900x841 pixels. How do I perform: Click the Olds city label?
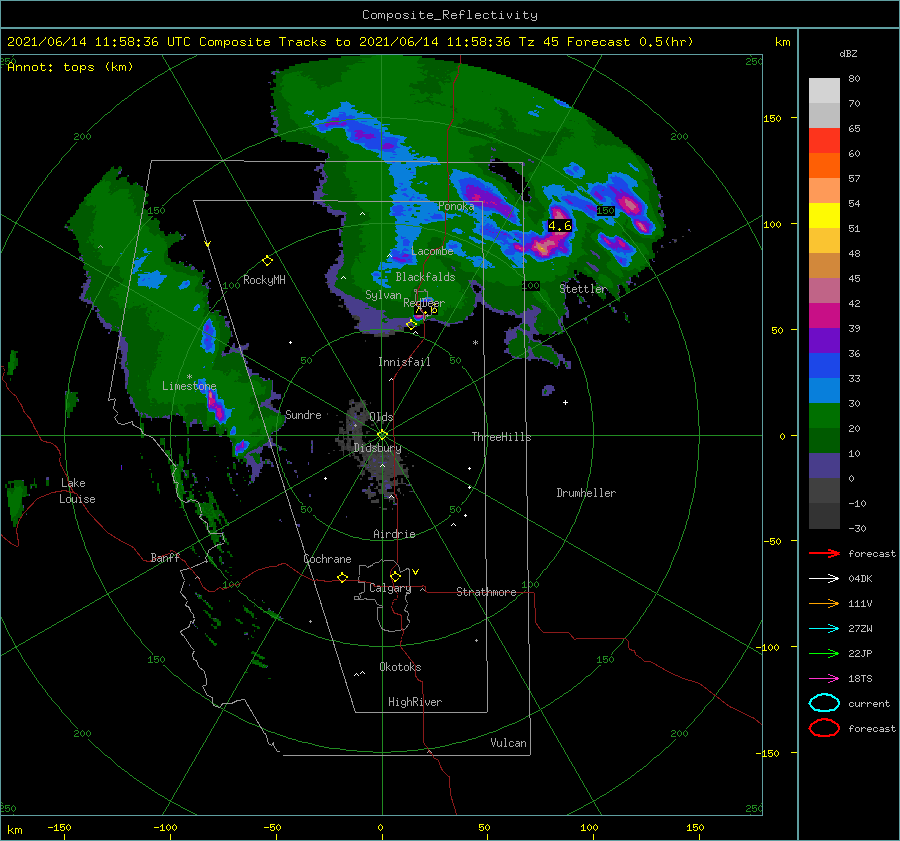(x=381, y=417)
